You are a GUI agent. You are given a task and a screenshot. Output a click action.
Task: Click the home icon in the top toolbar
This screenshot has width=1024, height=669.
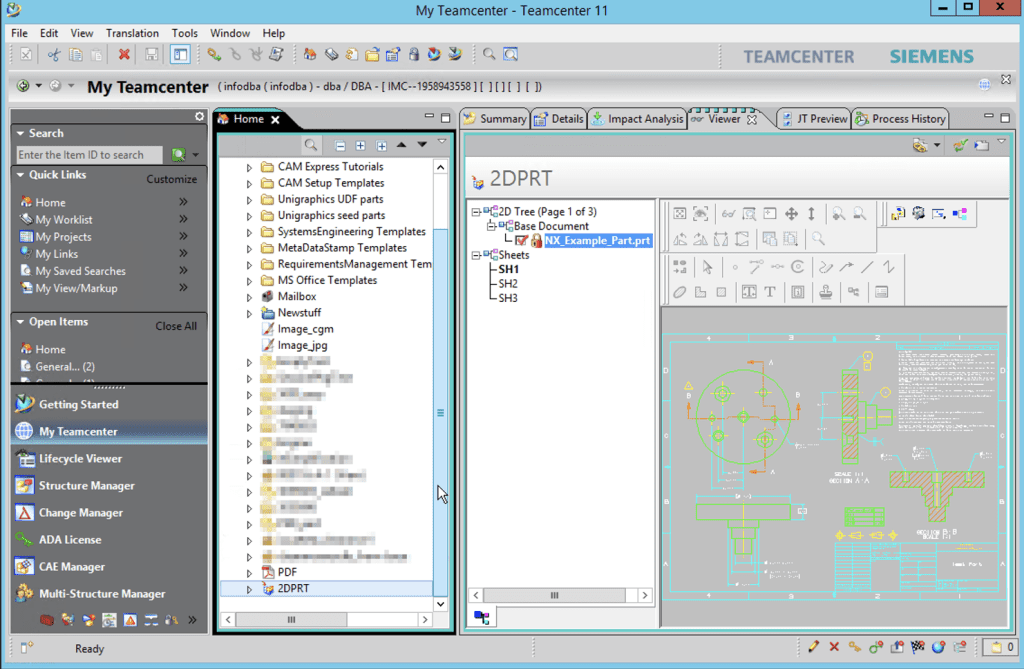pos(310,55)
